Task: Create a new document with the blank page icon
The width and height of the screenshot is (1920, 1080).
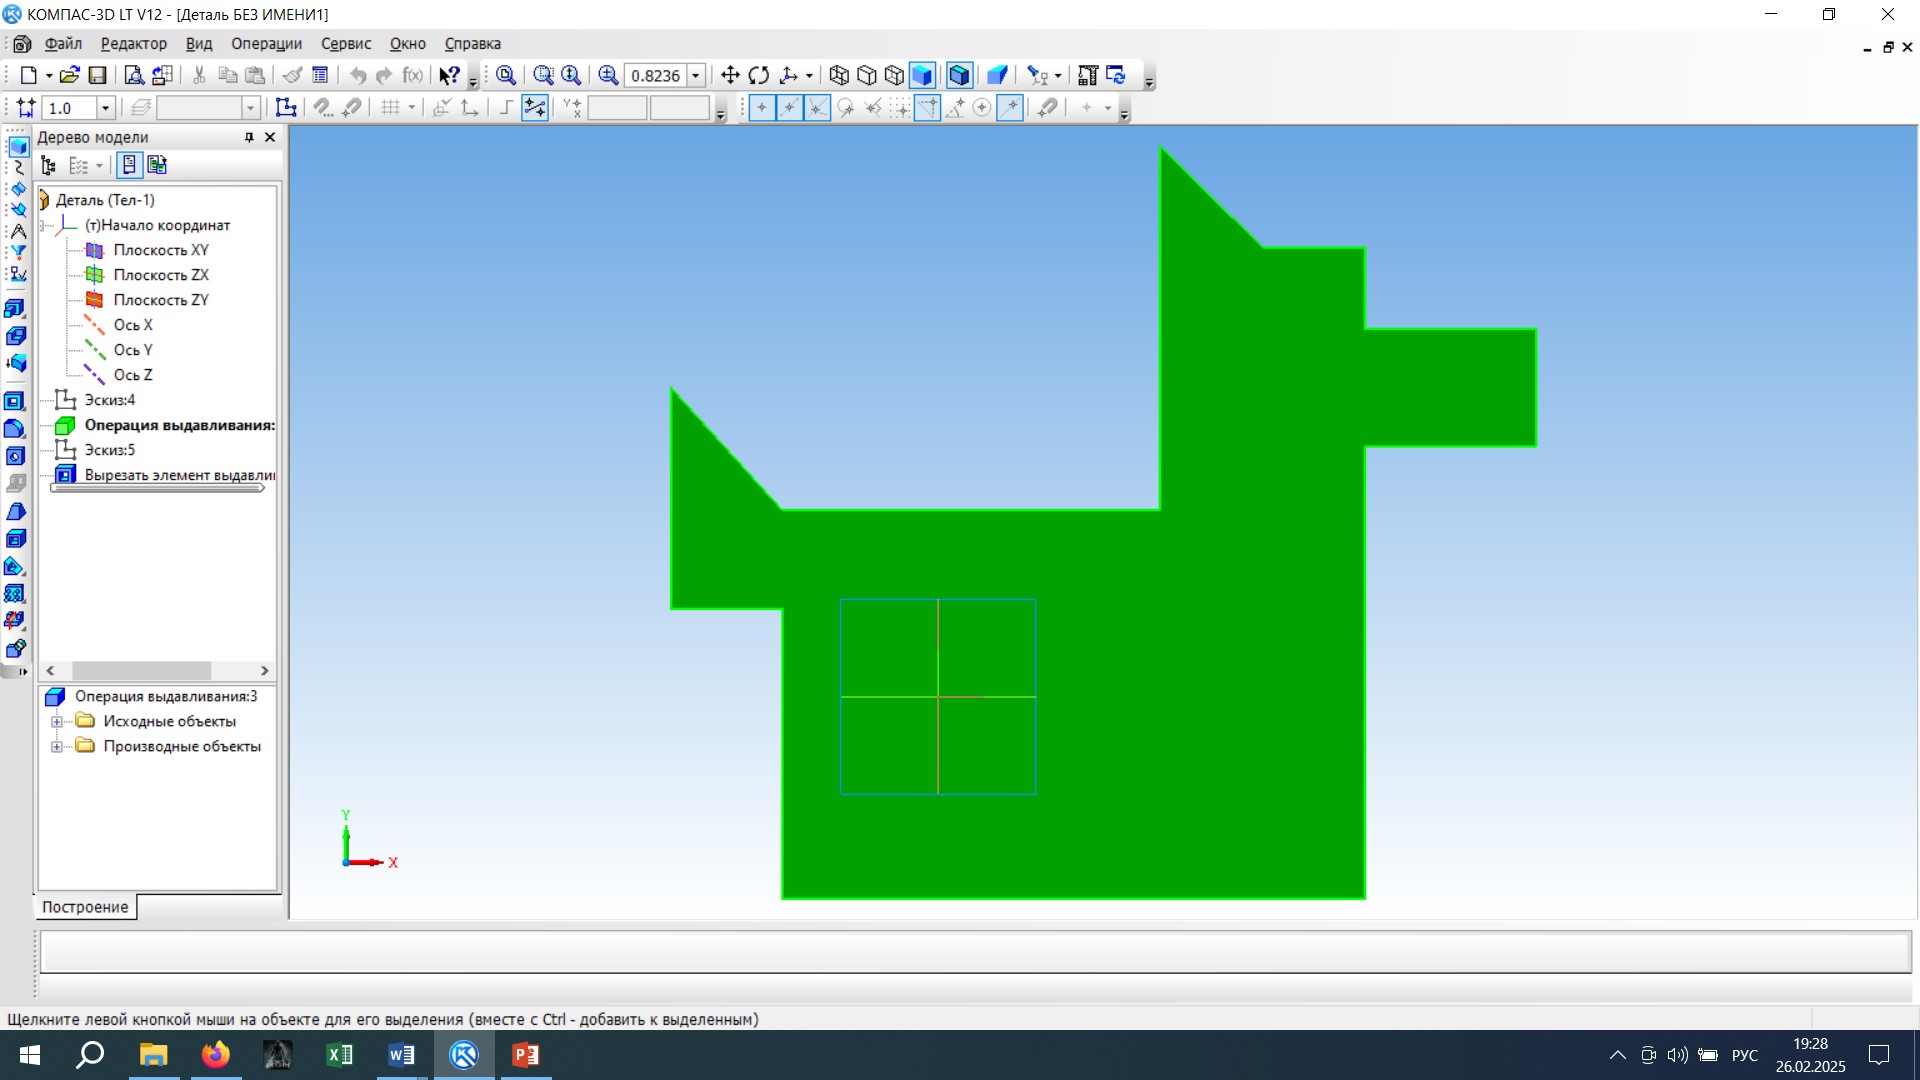Action: (29, 75)
